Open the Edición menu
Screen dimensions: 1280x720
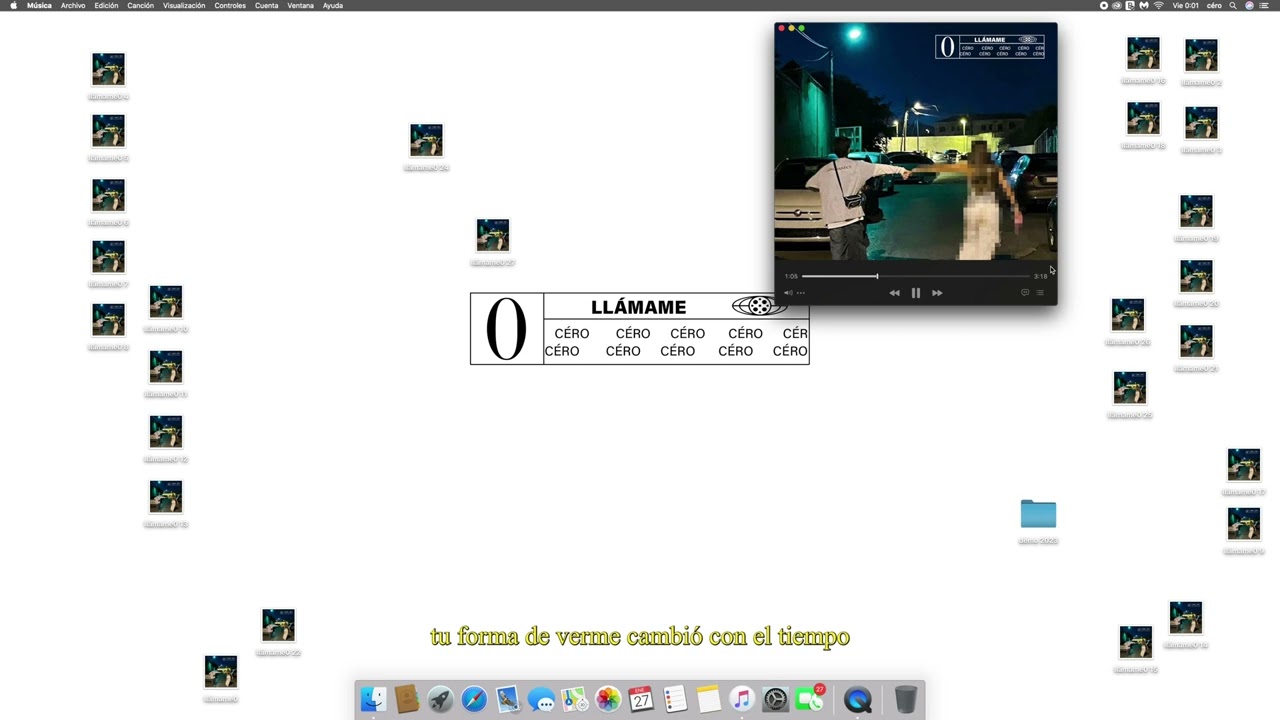coord(106,5)
